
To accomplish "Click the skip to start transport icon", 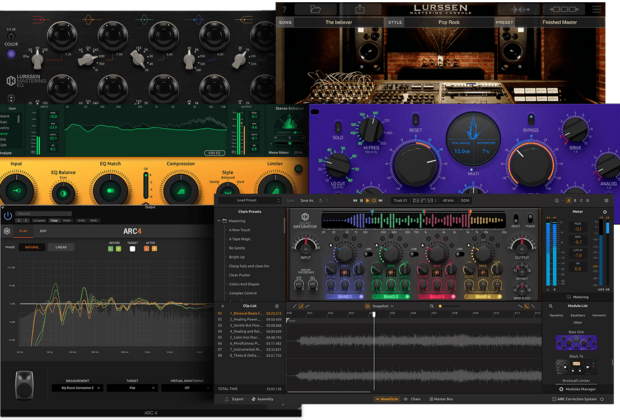I will coord(355,201).
